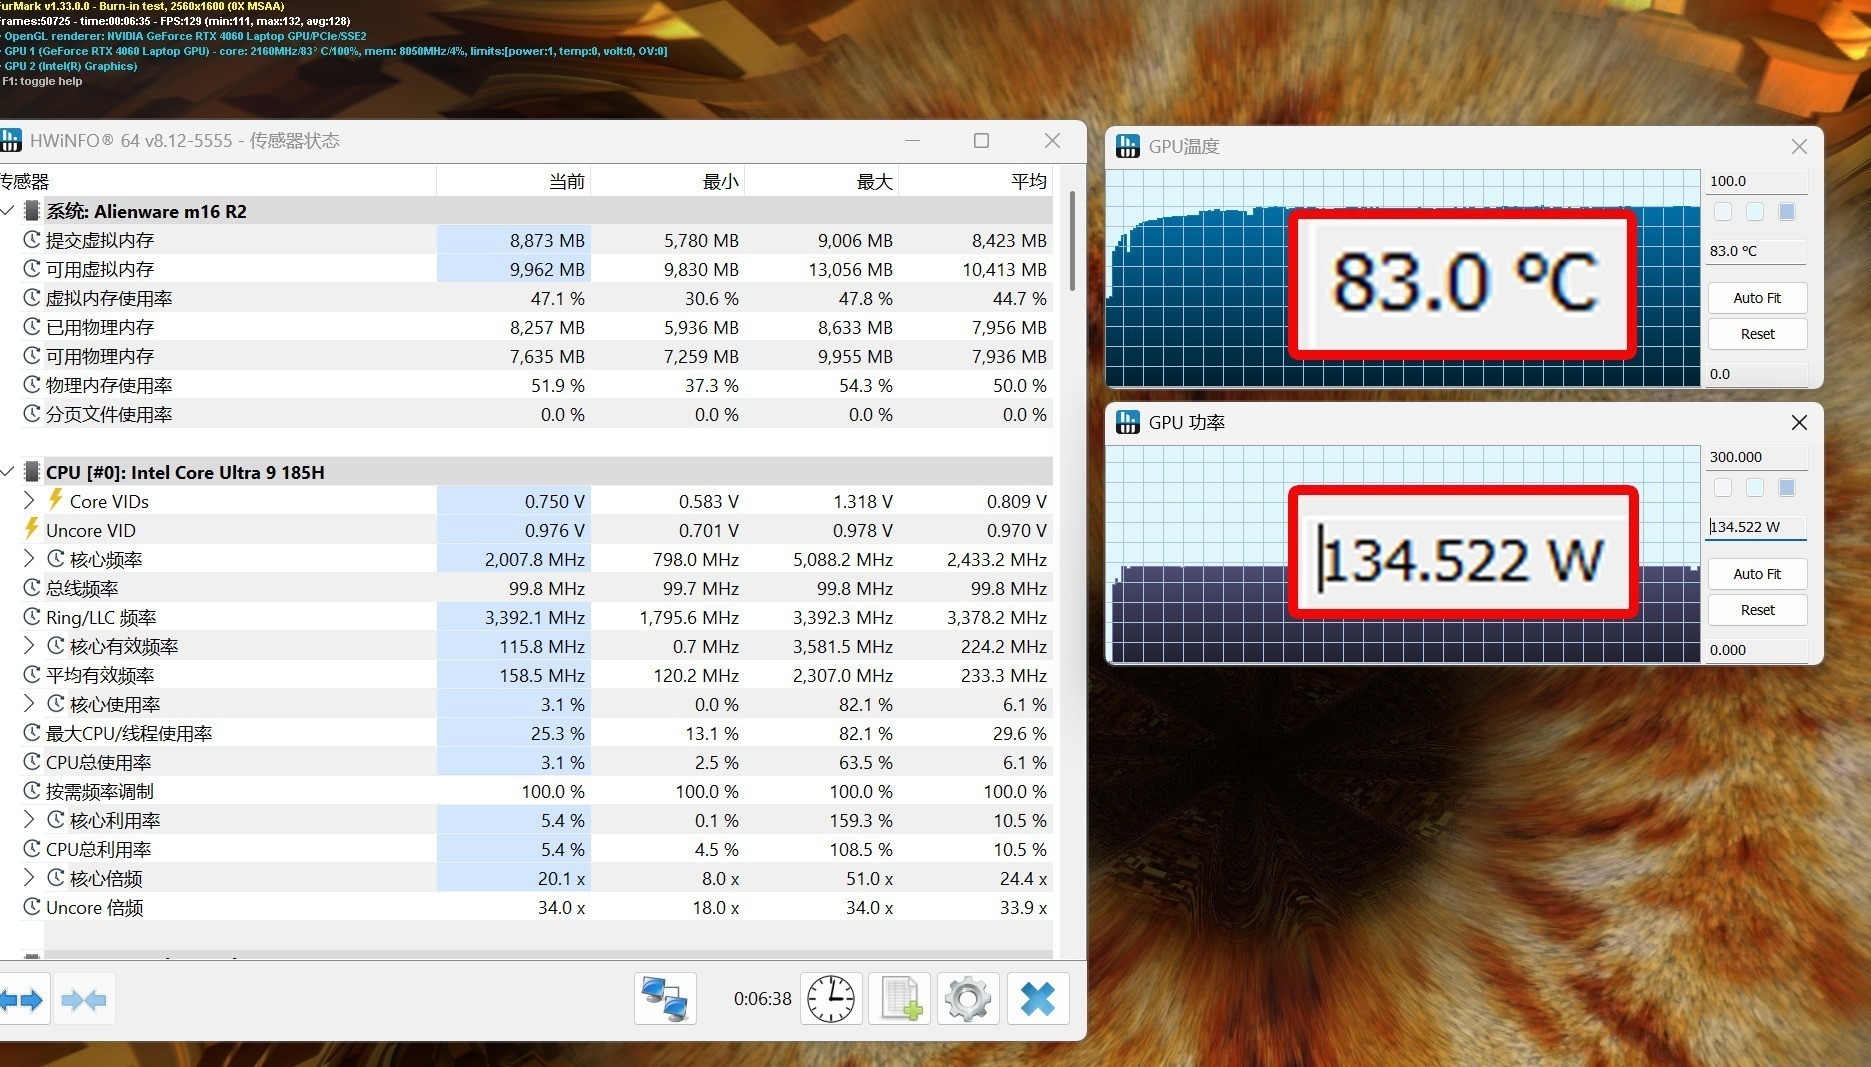Click the 传感器 column header
Image resolution: width=1871 pixels, height=1067 pixels.
coord(218,181)
